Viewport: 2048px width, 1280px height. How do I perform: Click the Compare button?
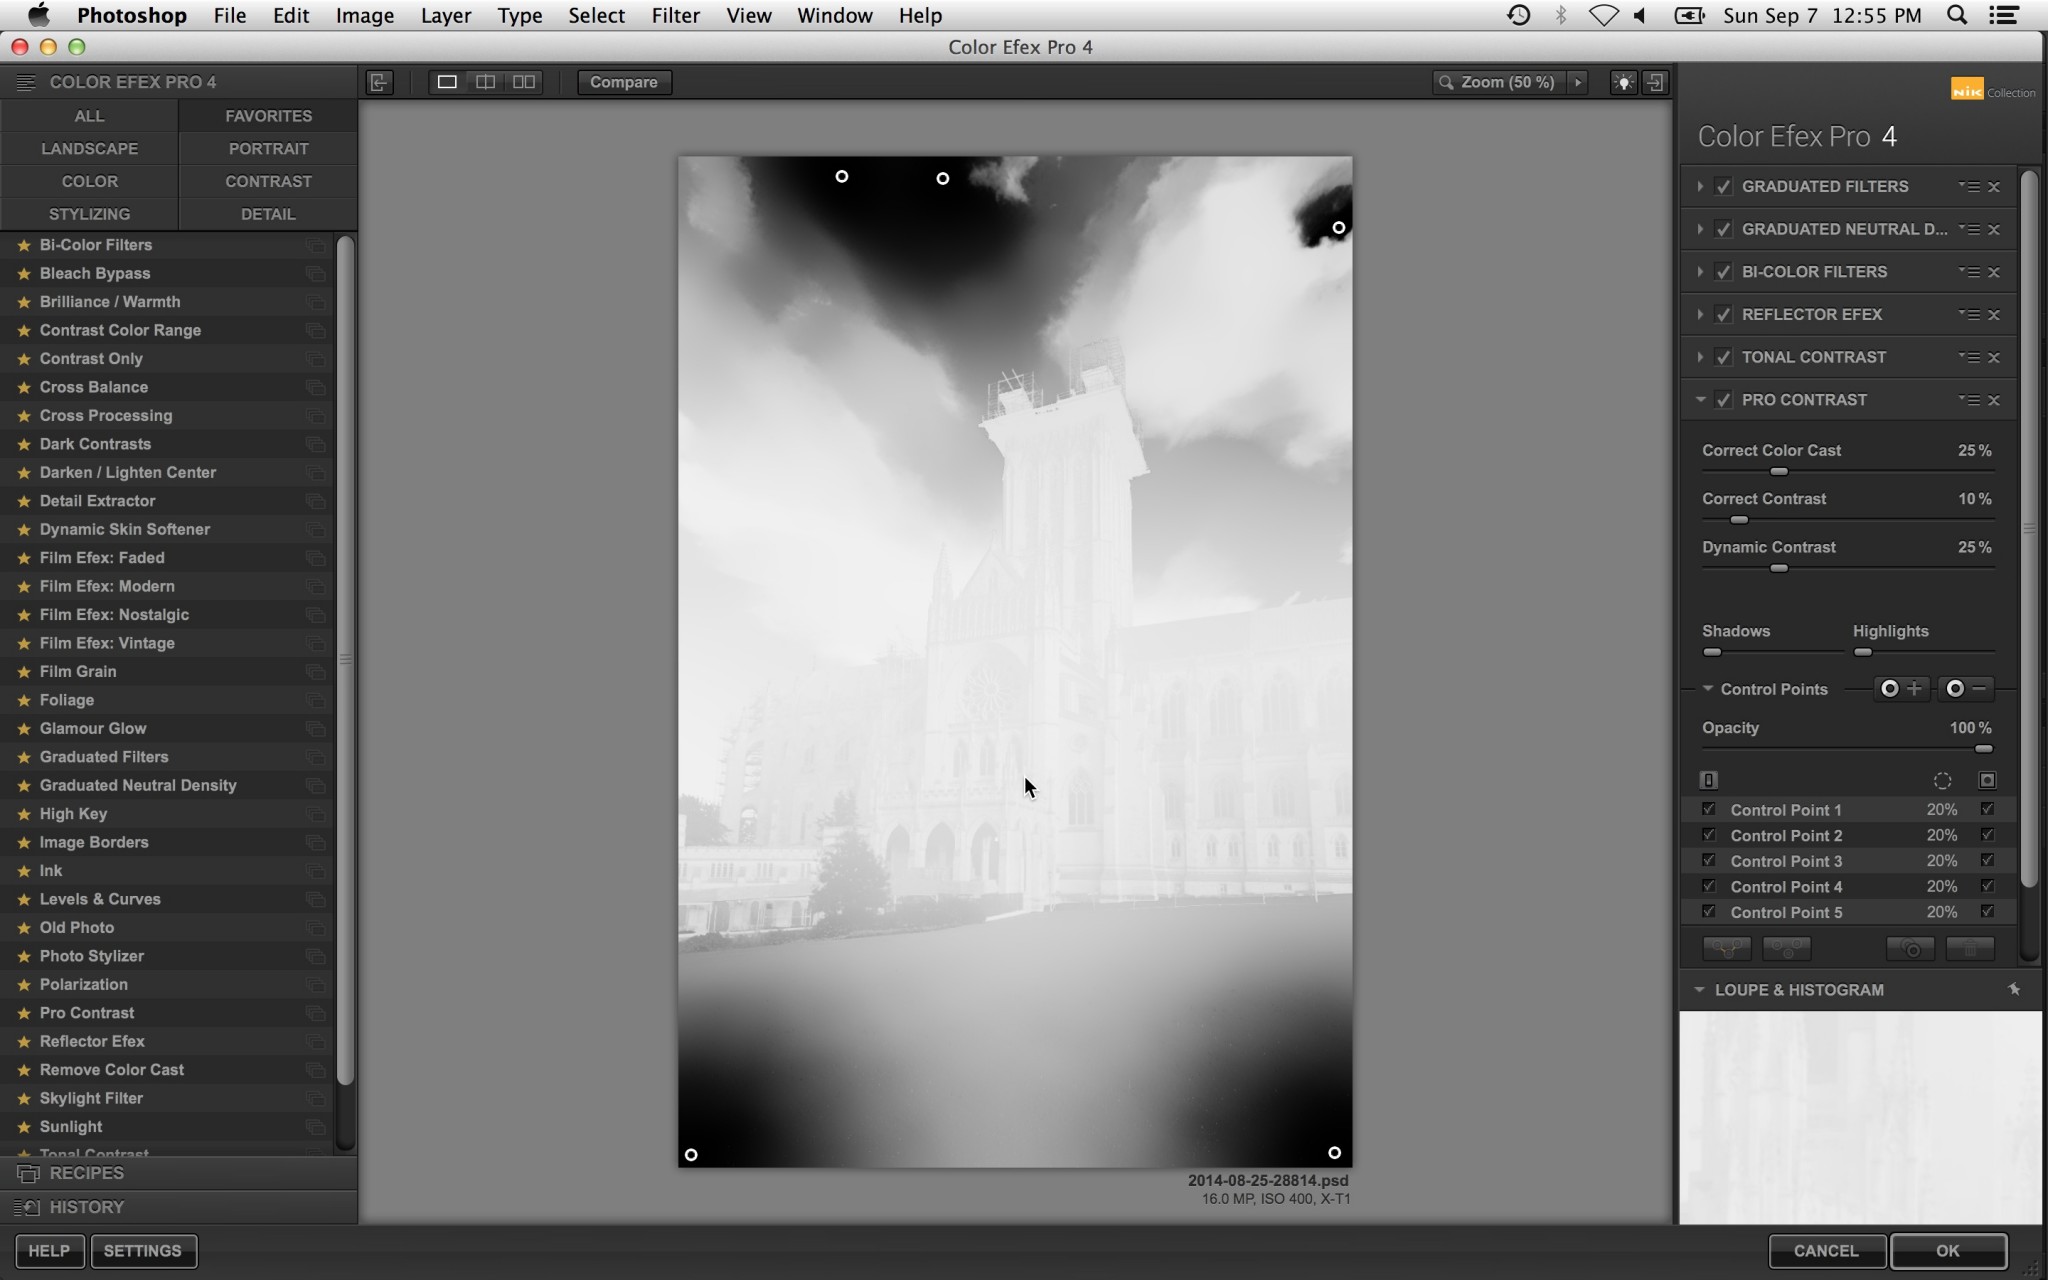pyautogui.click(x=624, y=82)
